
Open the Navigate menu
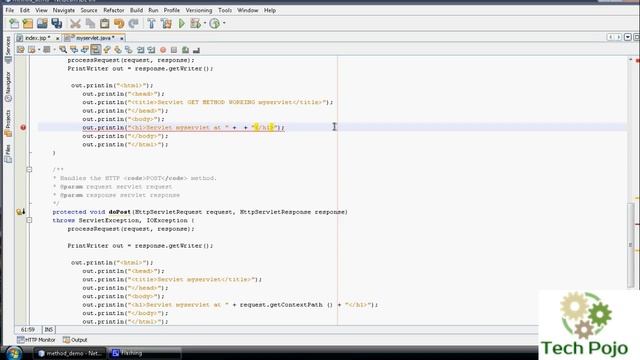[x=64, y=10]
